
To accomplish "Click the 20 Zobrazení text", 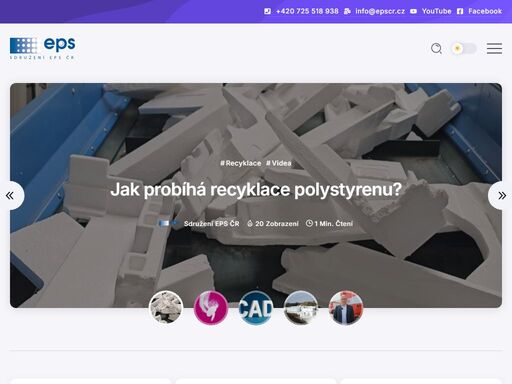I will (x=277, y=224).
